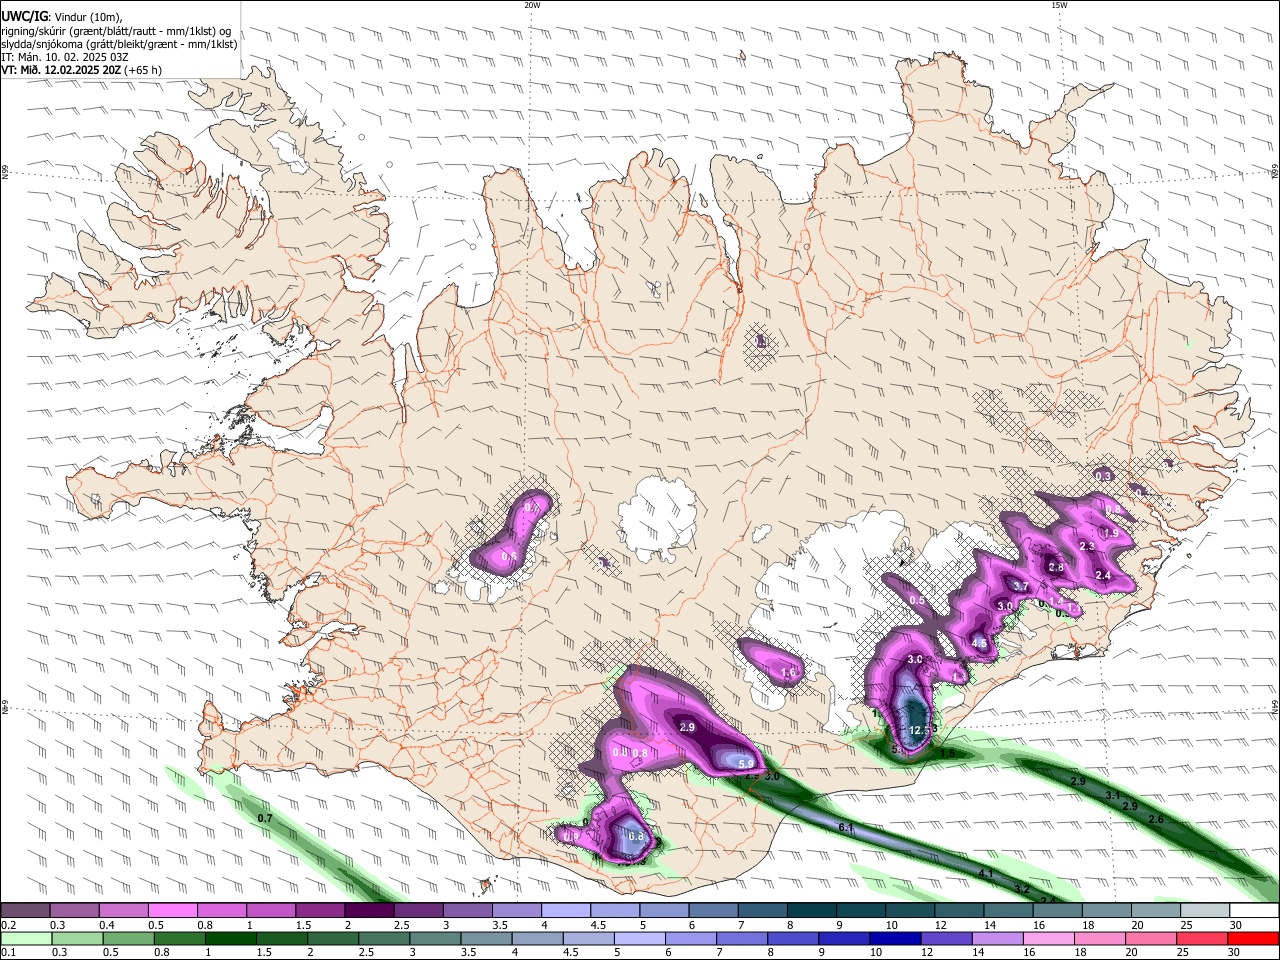Viewport: 1280px width, 960px height.
Task: Click the 'UWC/IG: Vindur (10m),' title line
Action: 61,17
